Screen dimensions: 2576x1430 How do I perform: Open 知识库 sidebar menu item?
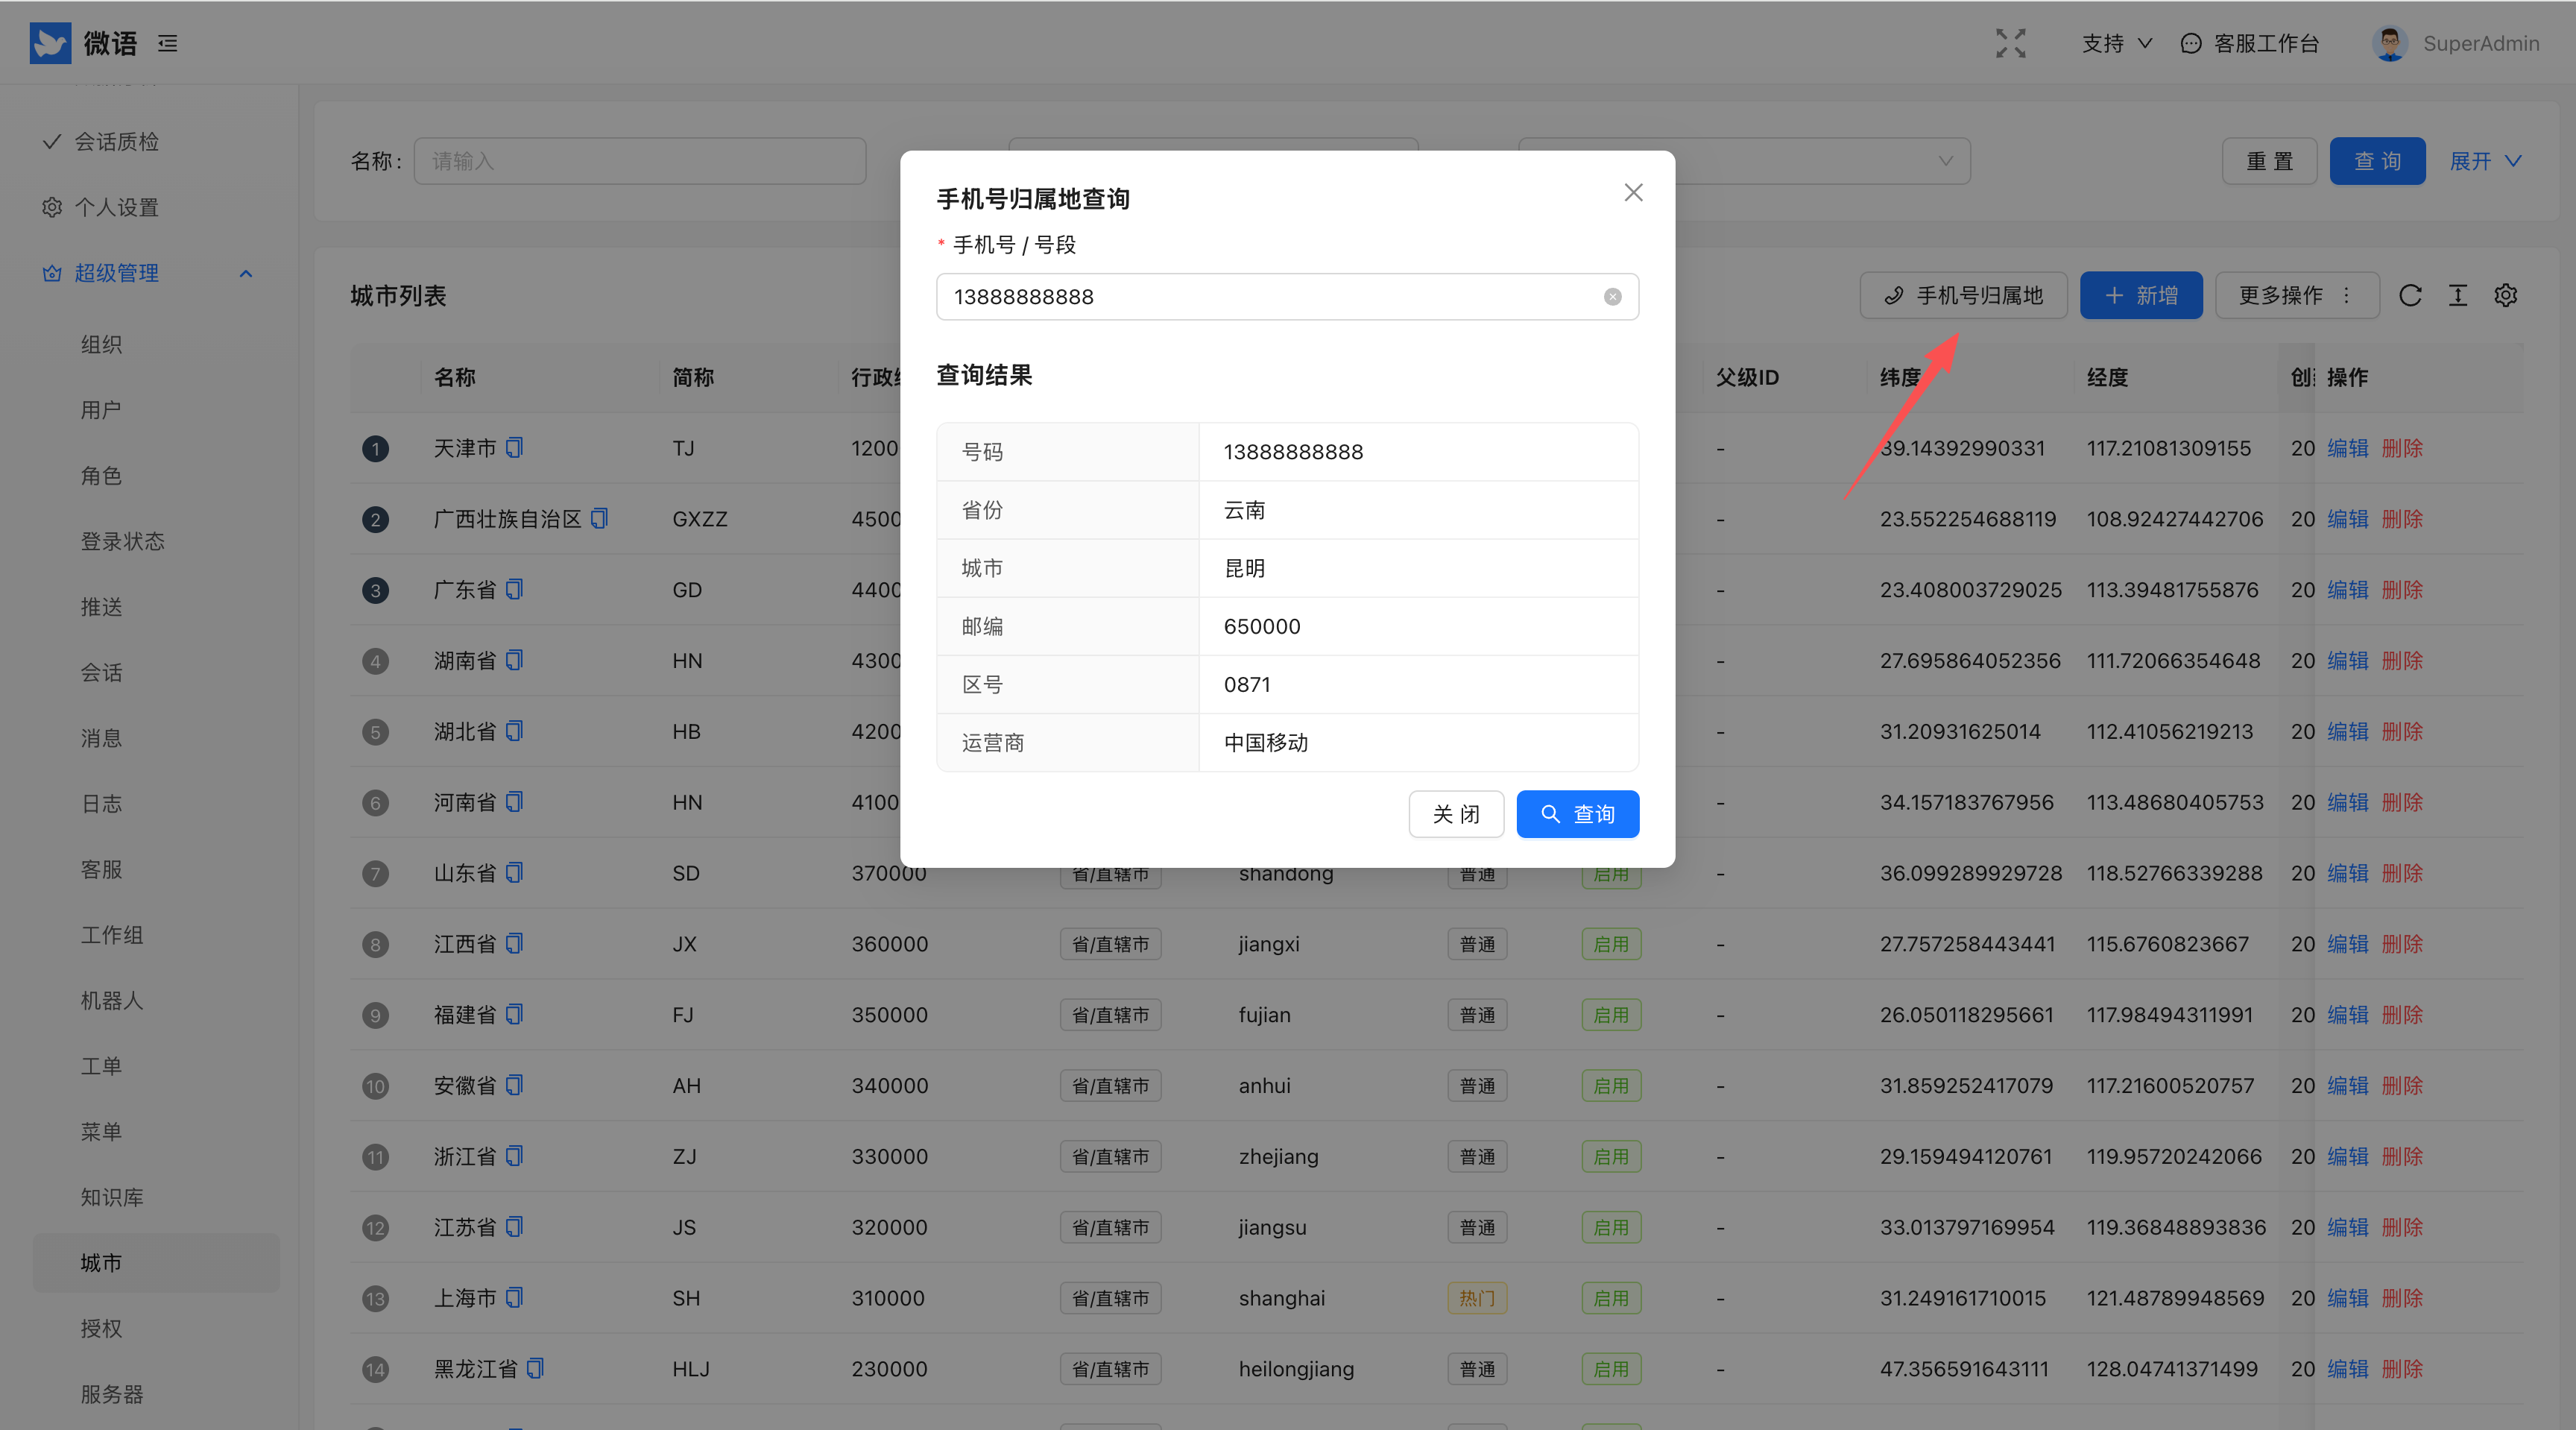[x=112, y=1197]
